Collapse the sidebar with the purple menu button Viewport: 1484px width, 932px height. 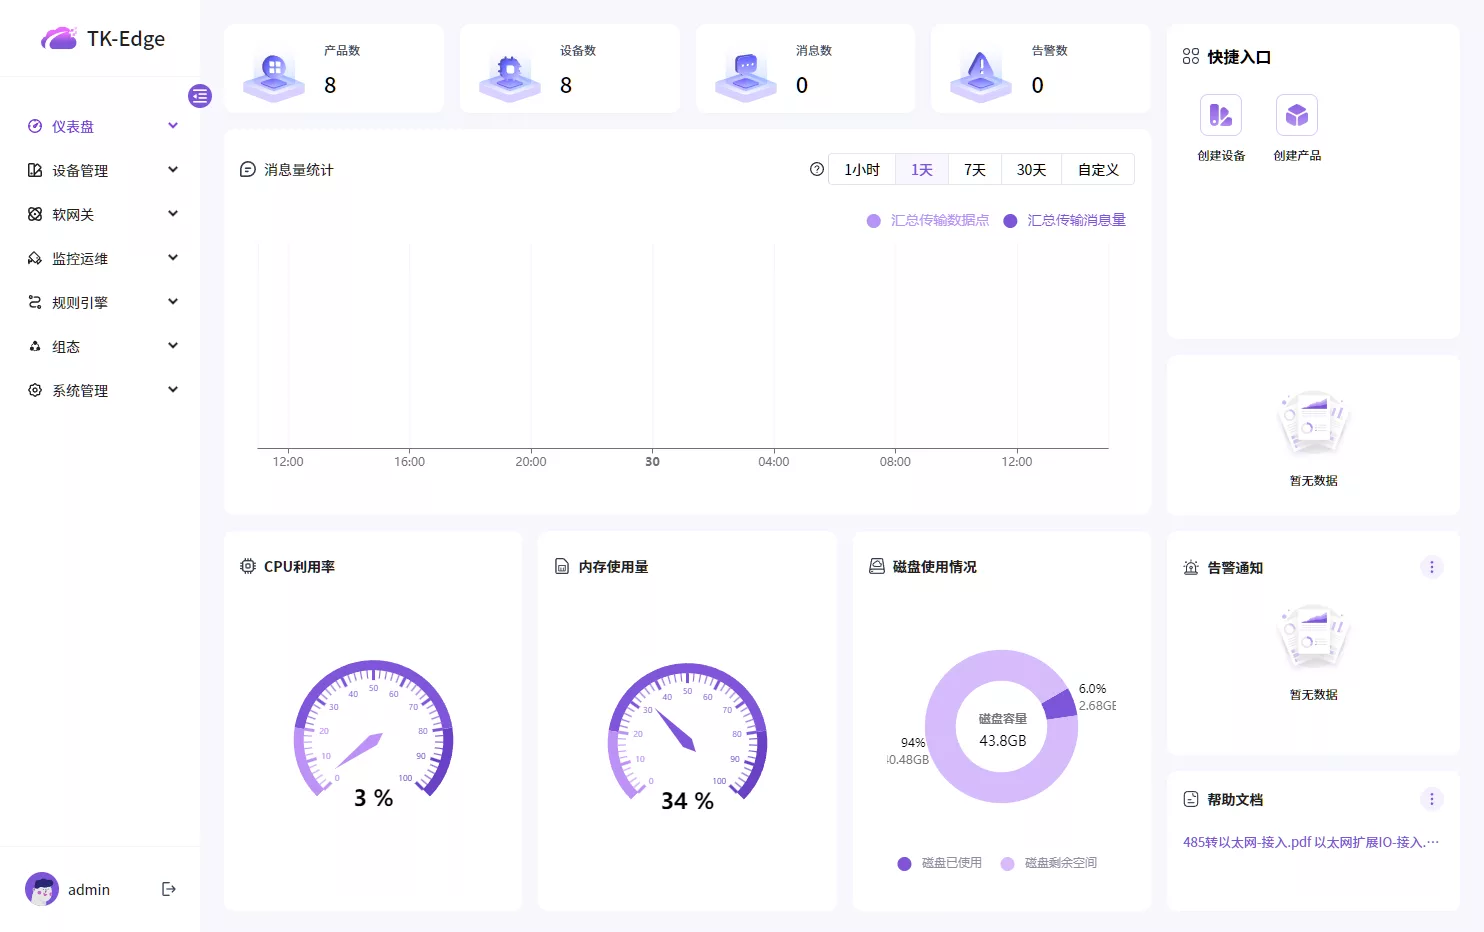point(200,96)
